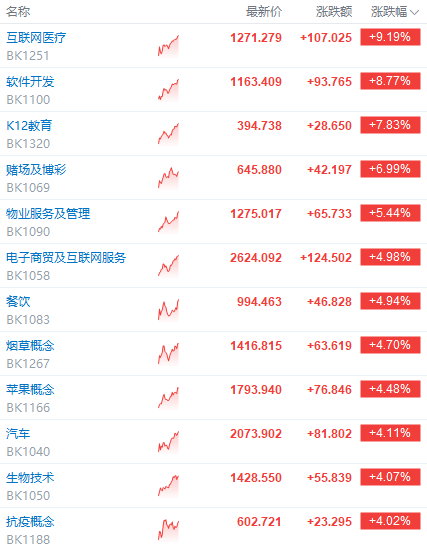Open the 苹果概念 sector link

point(30,390)
